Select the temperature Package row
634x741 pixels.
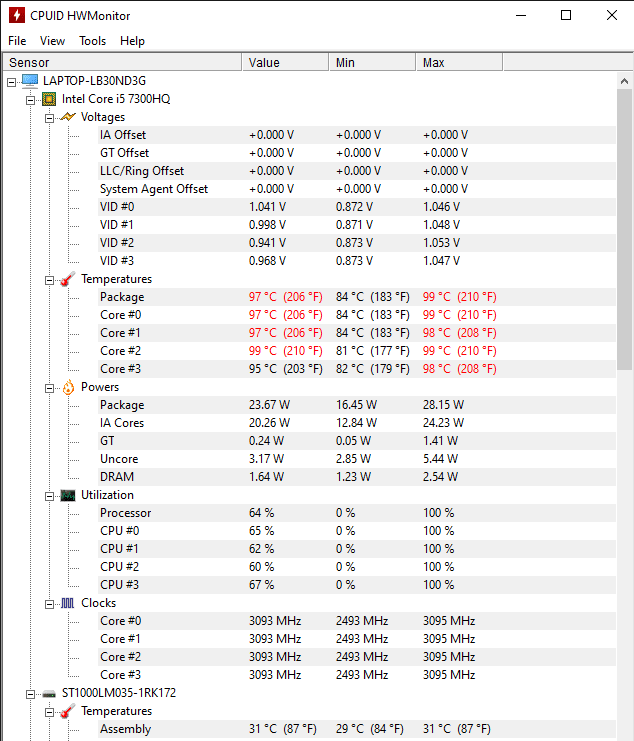coord(357,297)
